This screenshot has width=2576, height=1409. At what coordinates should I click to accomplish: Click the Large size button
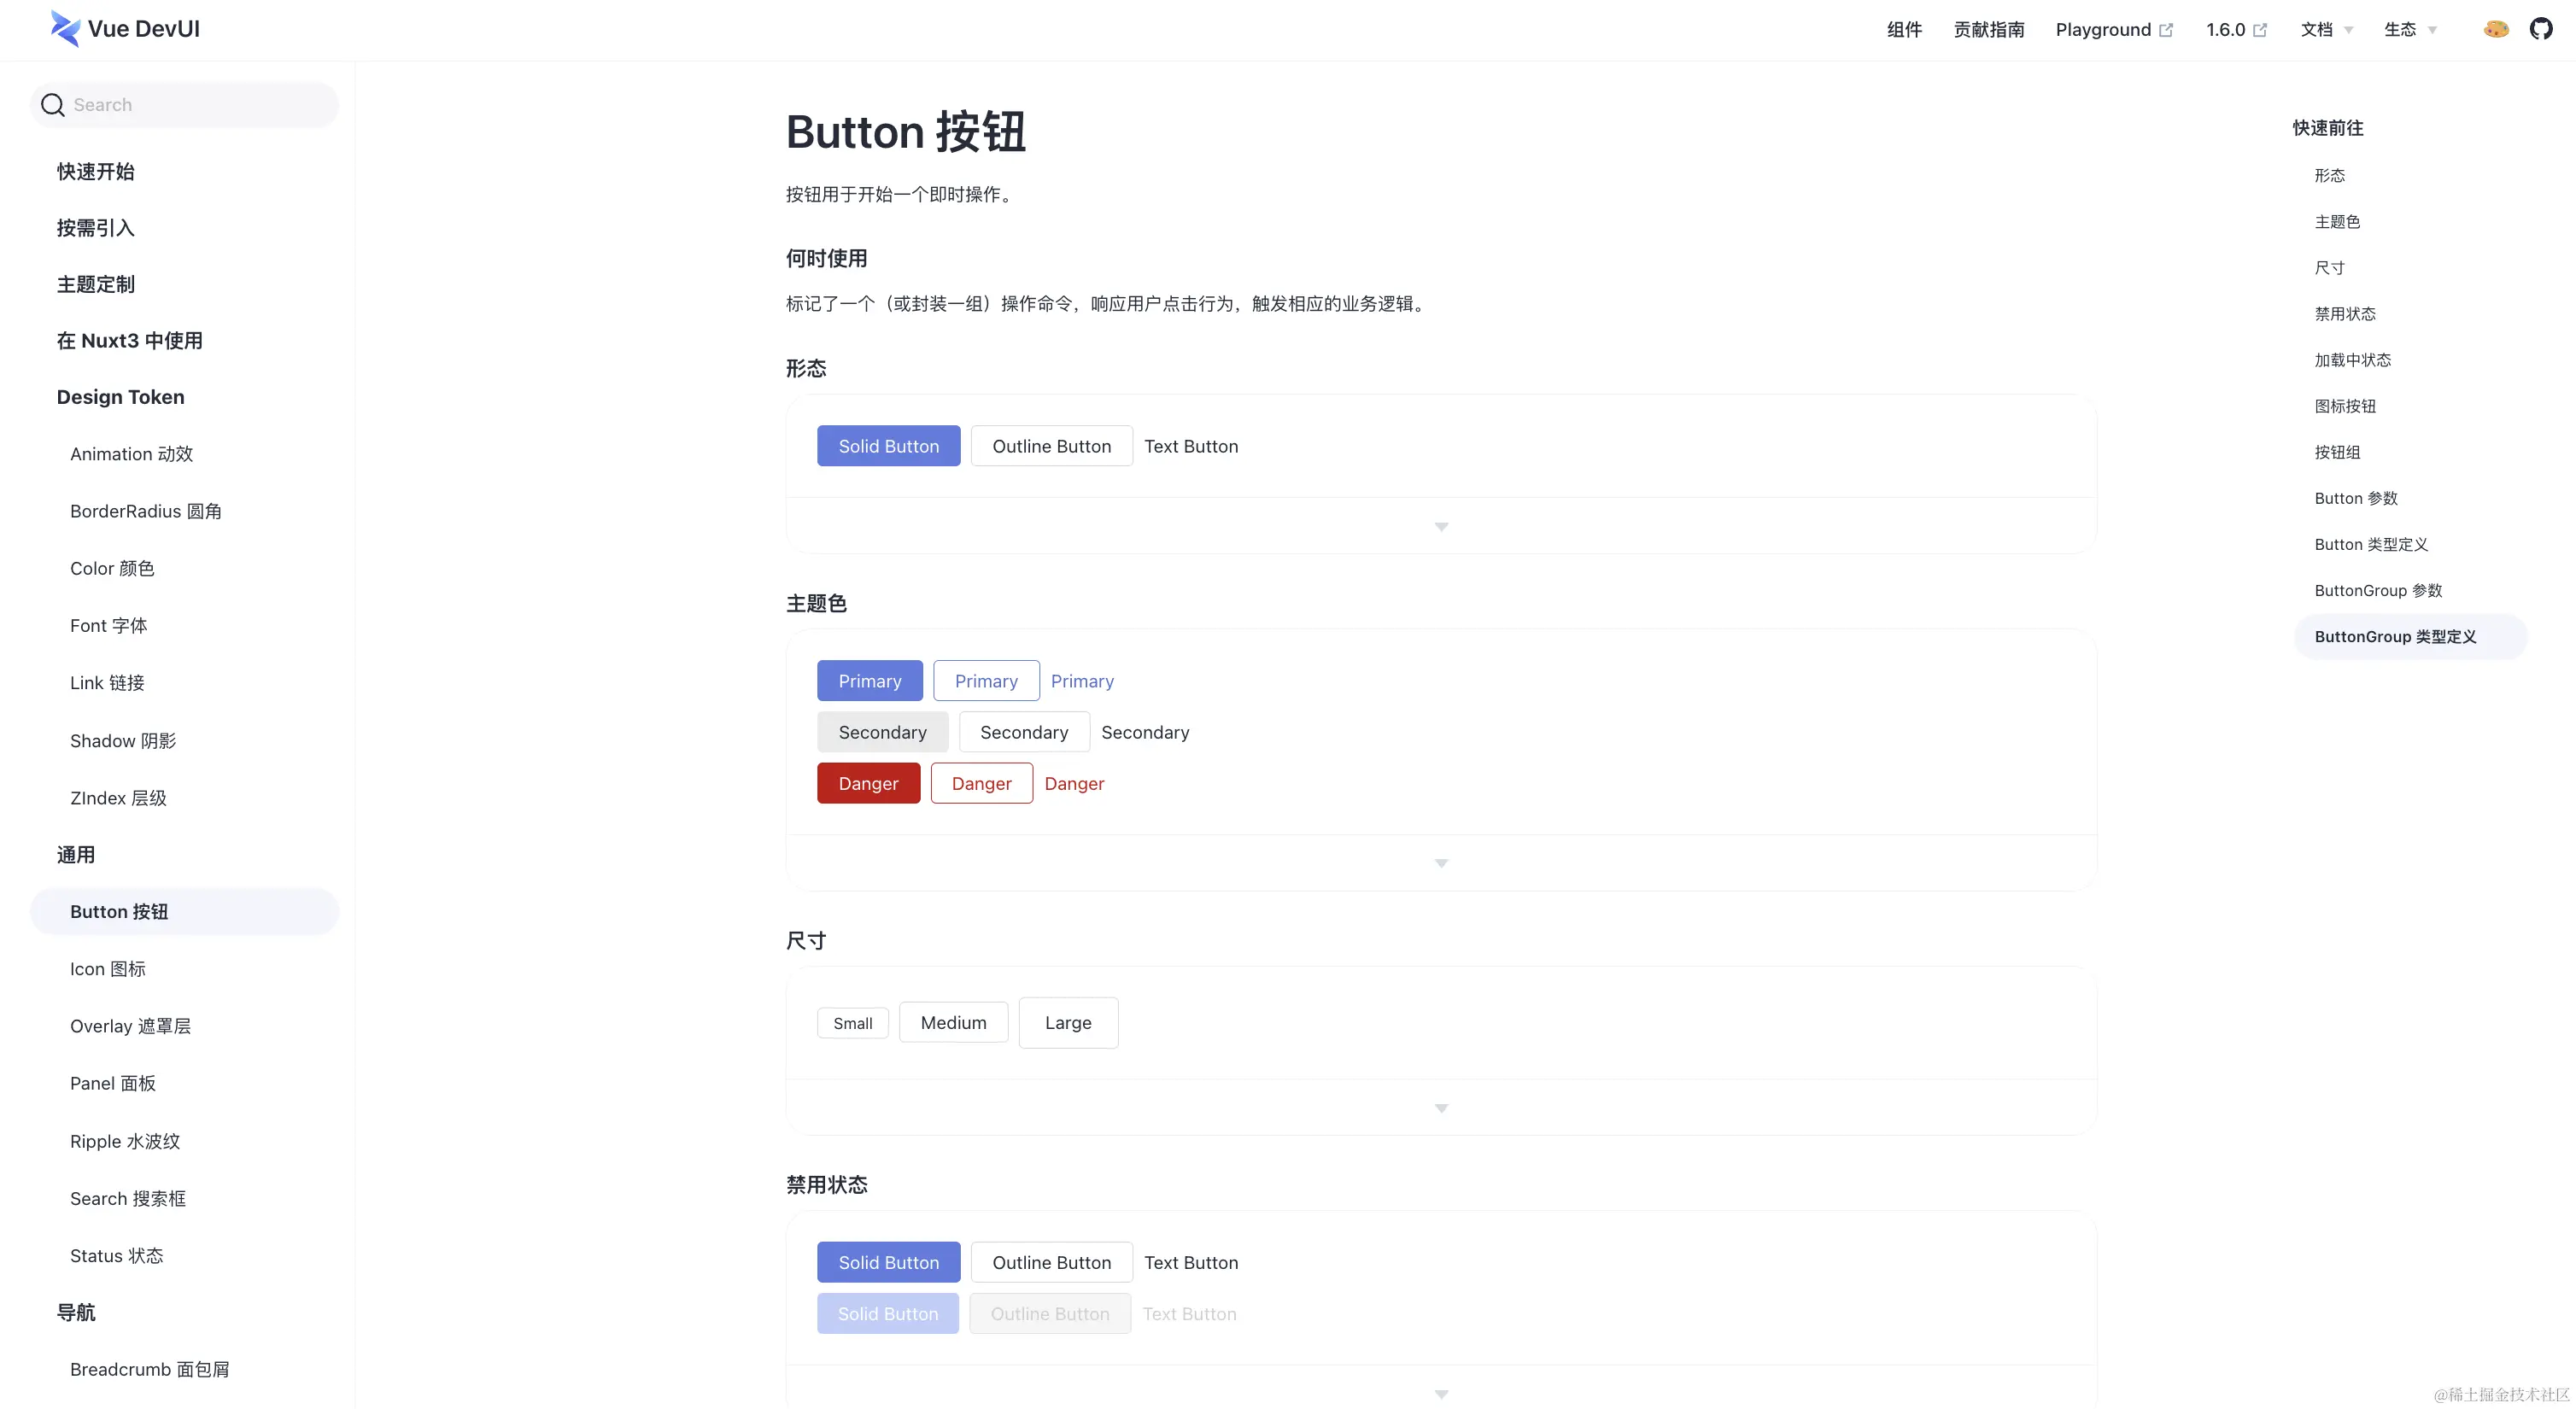[1068, 1022]
